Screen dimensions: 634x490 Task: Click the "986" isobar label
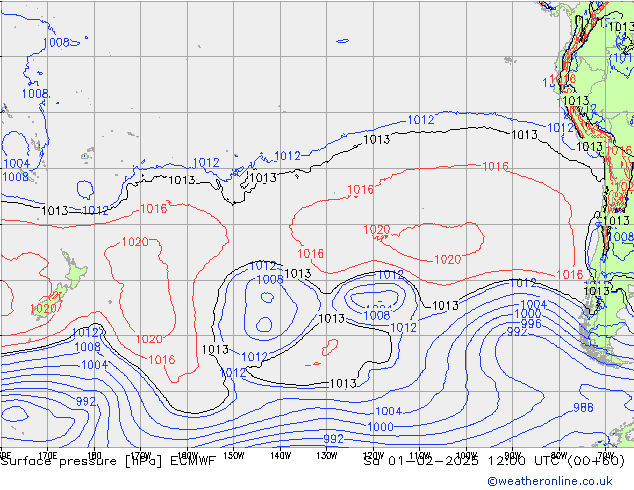[x=583, y=408]
